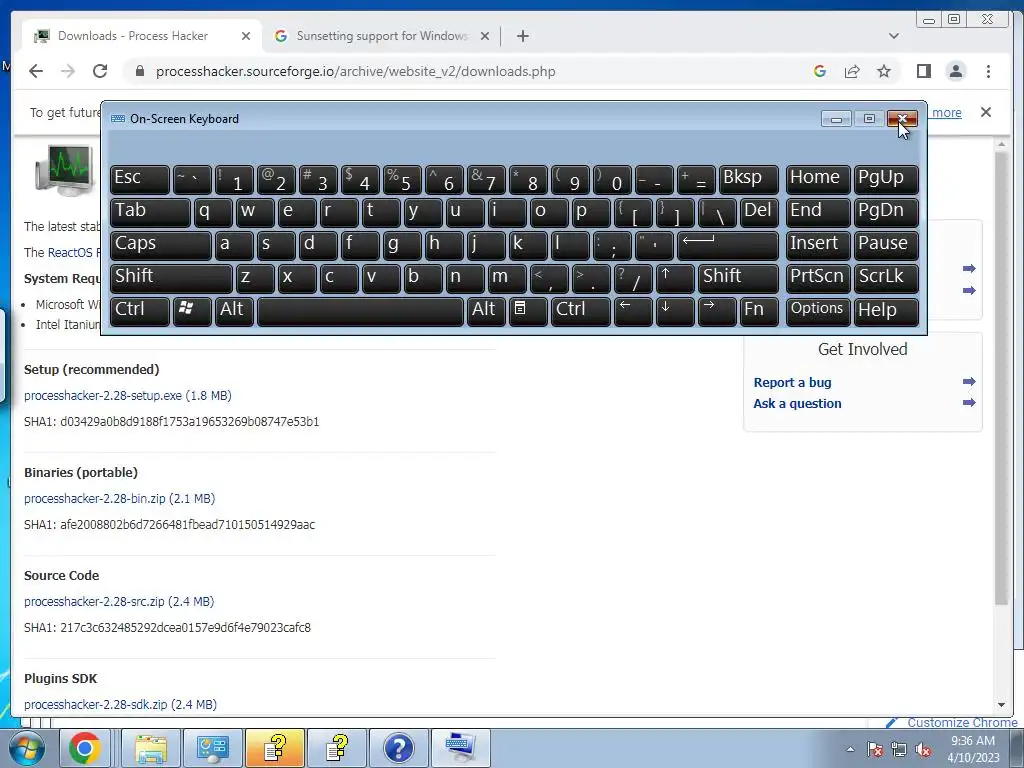Tap the up arrow key on keyboard
This screenshot has width=1024, height=768.
point(675,278)
